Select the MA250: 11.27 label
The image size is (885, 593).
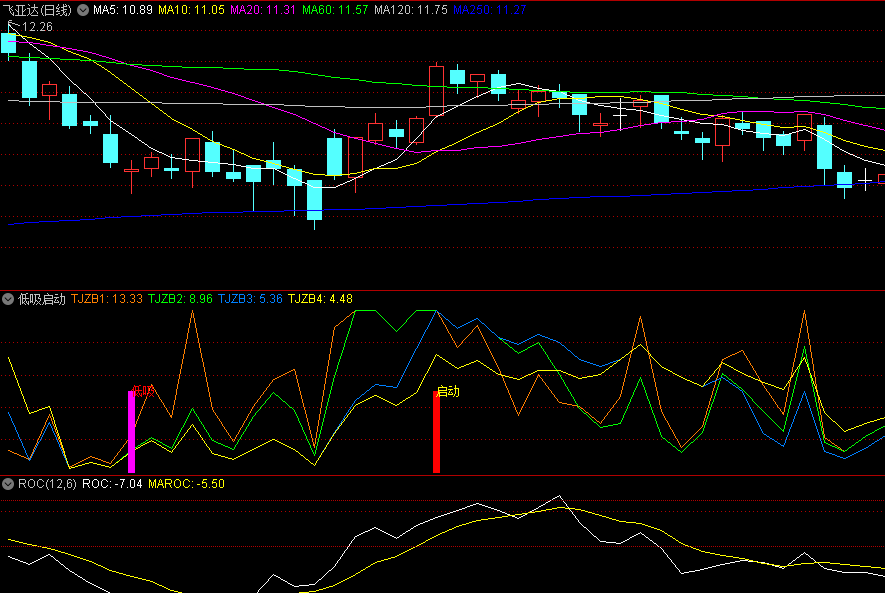[489, 10]
